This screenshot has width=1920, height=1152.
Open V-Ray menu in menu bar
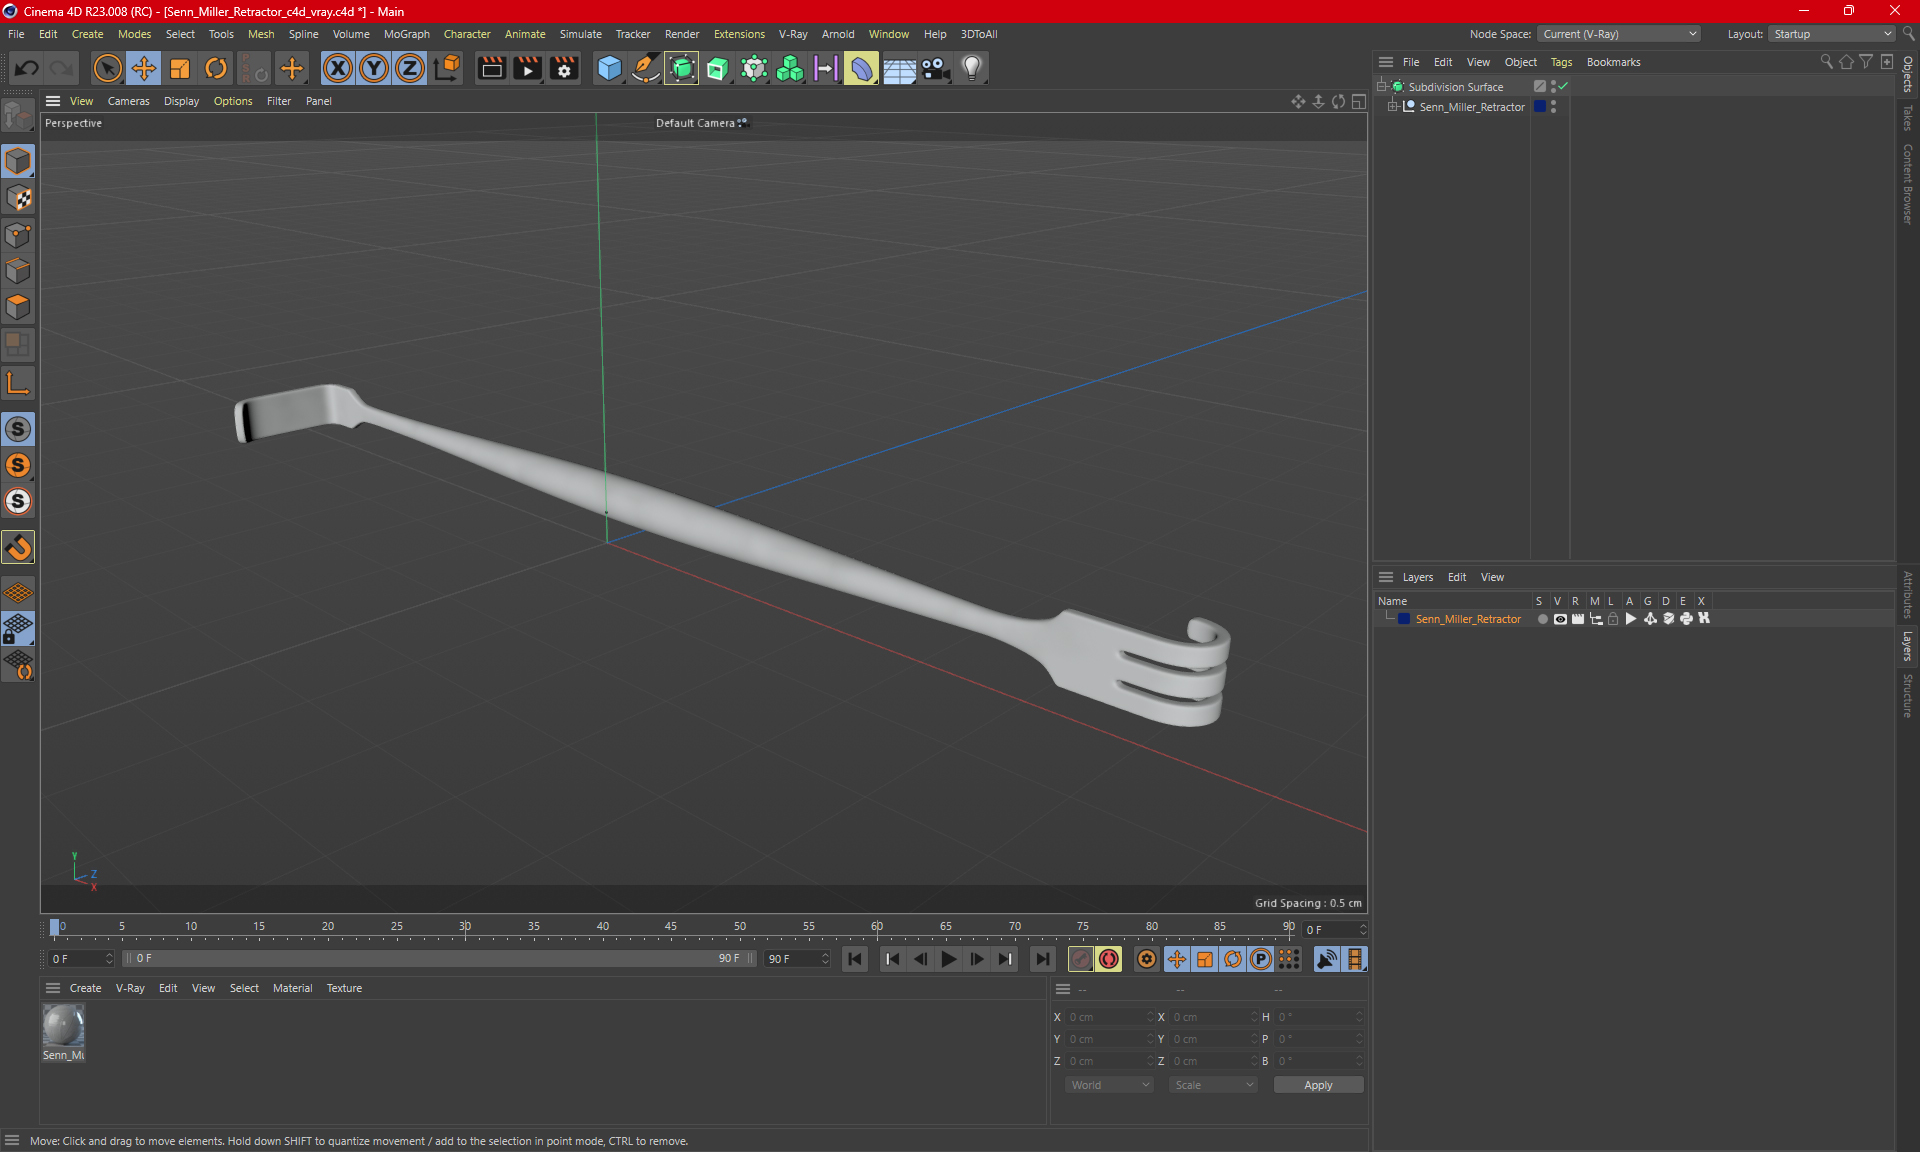pyautogui.click(x=793, y=34)
